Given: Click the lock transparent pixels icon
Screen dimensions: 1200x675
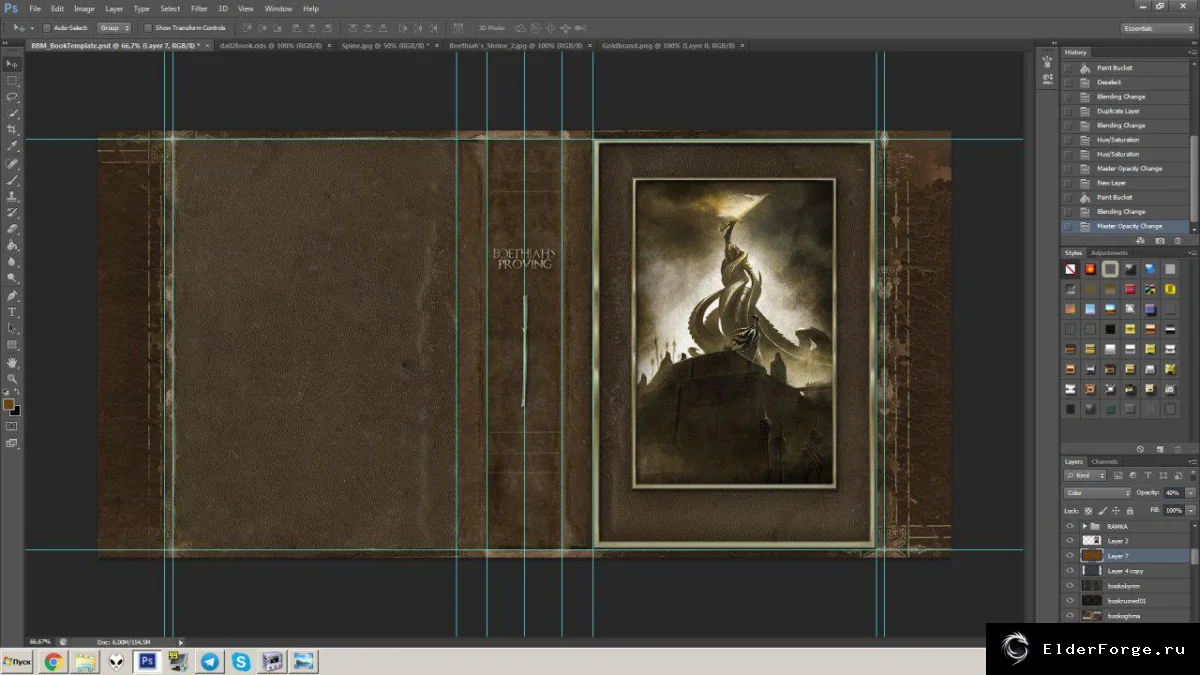Looking at the screenshot, I should 1086,510.
